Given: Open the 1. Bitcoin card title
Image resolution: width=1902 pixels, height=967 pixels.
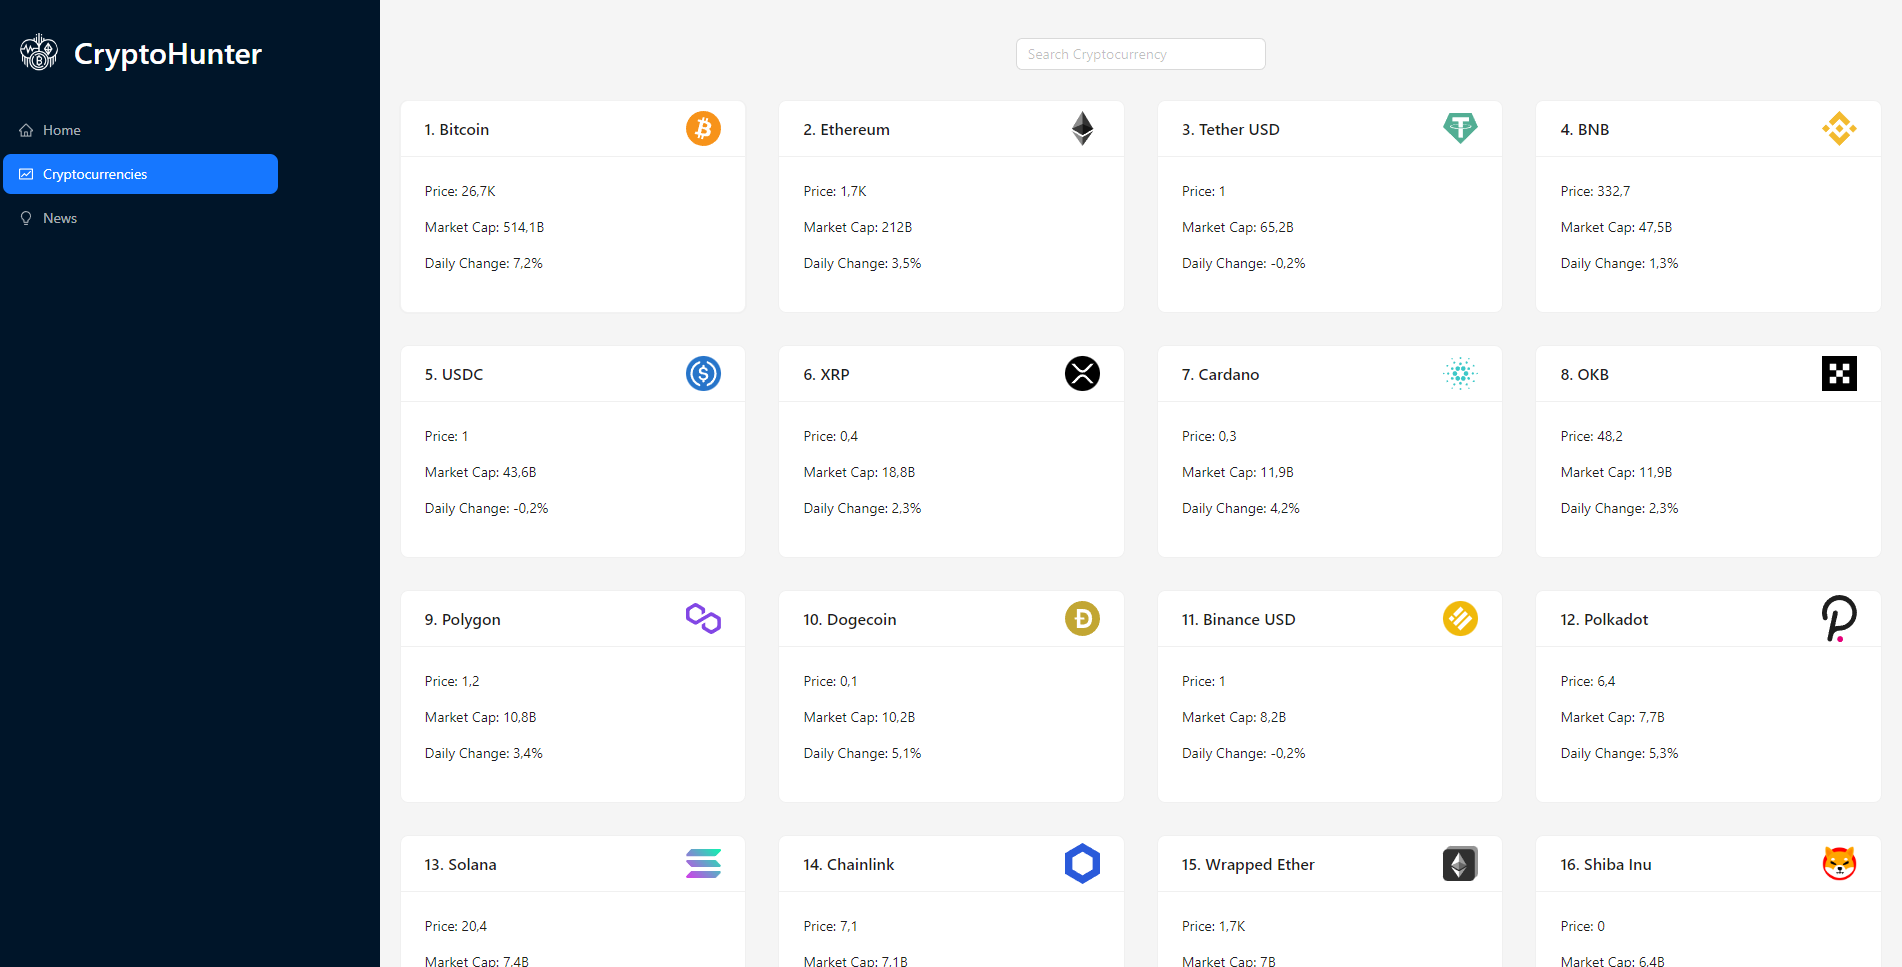Looking at the screenshot, I should pyautogui.click(x=456, y=129).
